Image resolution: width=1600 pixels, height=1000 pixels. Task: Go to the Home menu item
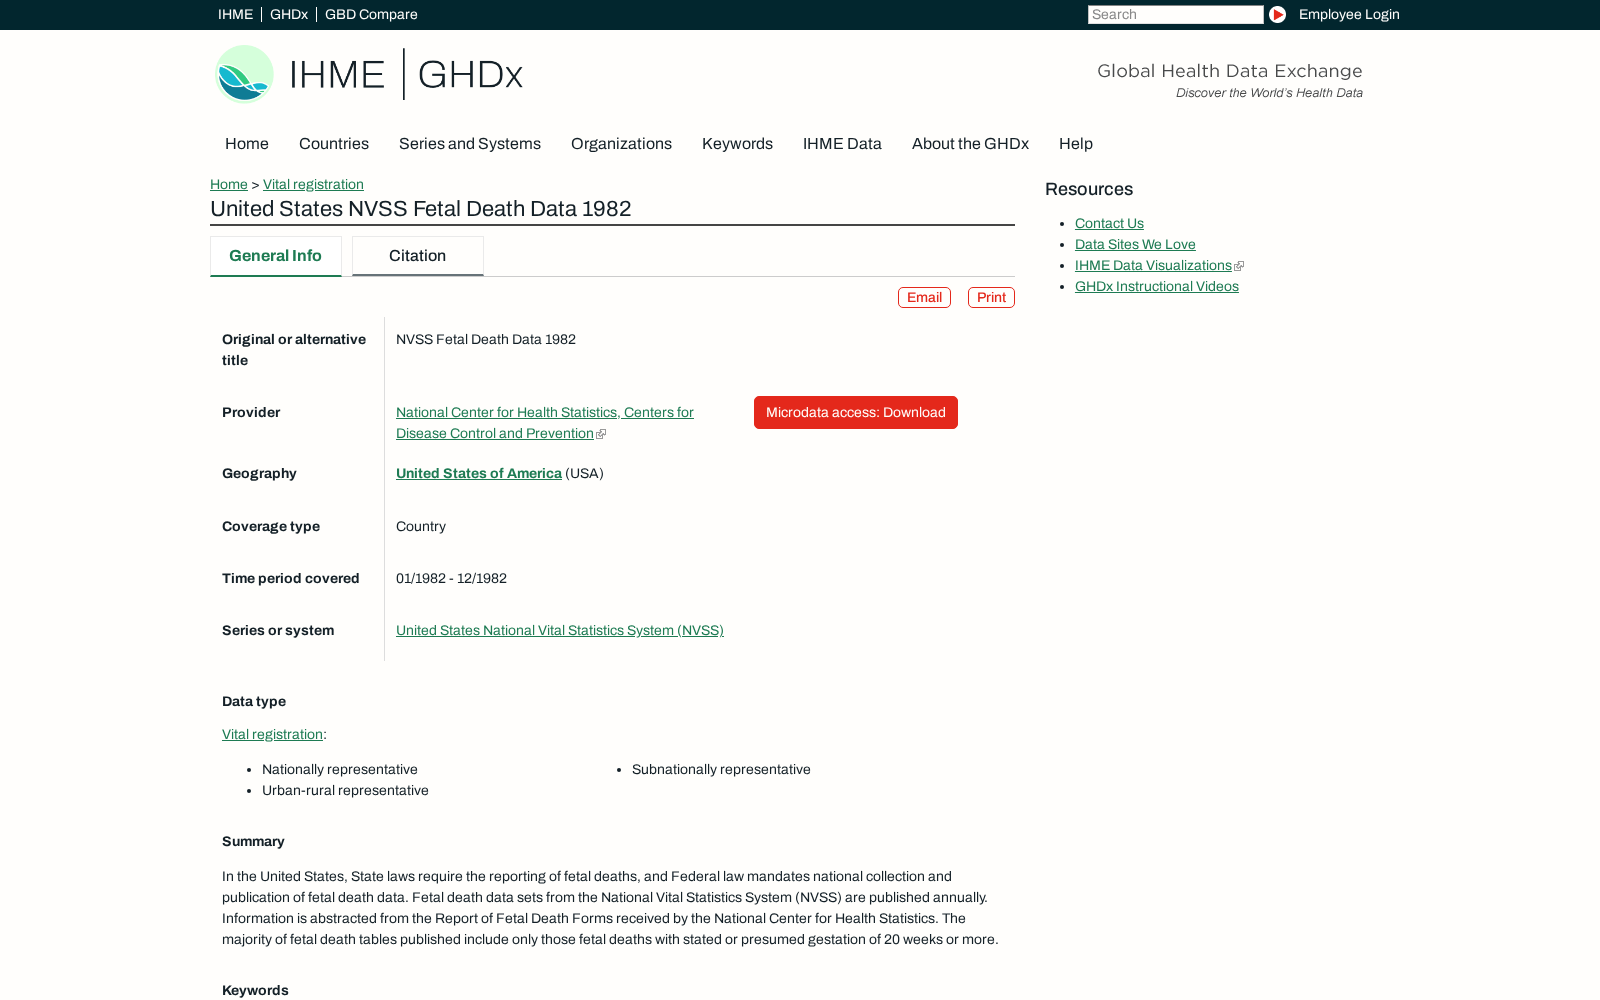tap(247, 144)
